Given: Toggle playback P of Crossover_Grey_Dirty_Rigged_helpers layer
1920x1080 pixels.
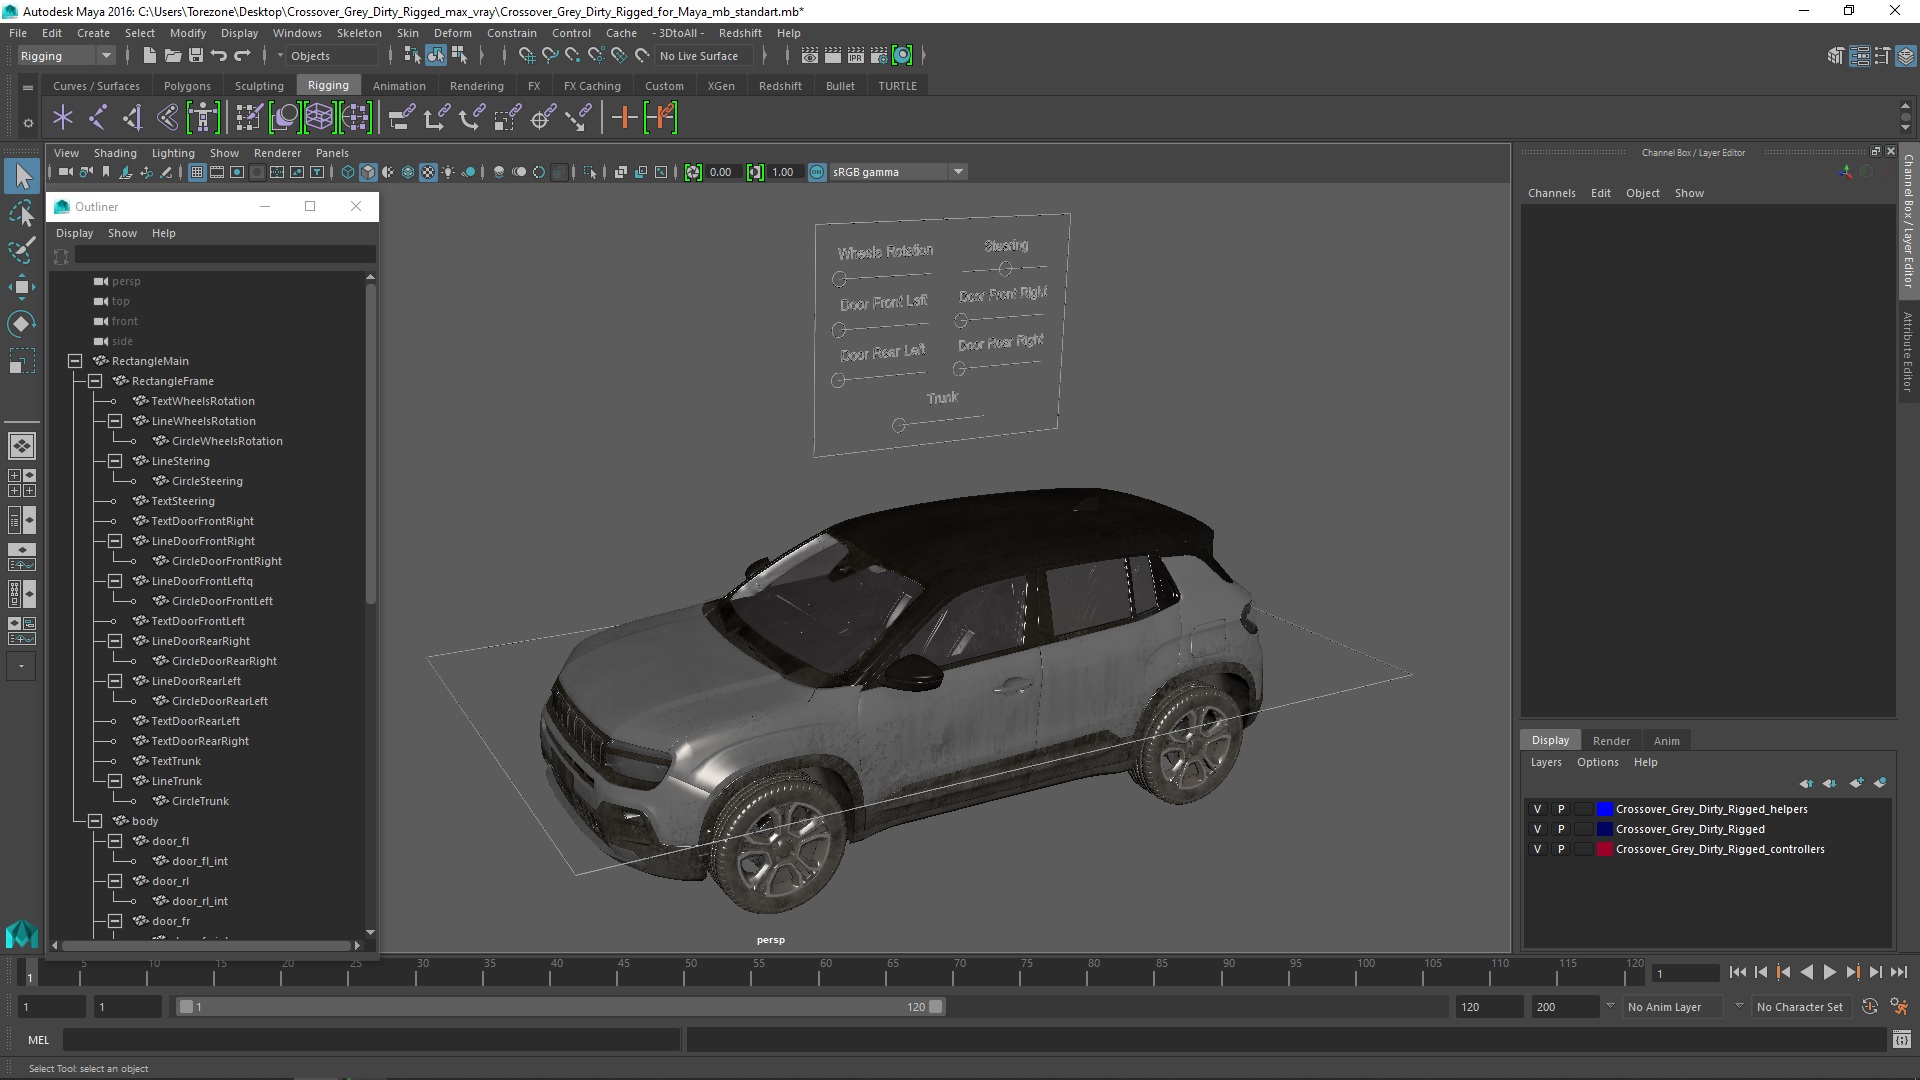Looking at the screenshot, I should pyautogui.click(x=1560, y=809).
